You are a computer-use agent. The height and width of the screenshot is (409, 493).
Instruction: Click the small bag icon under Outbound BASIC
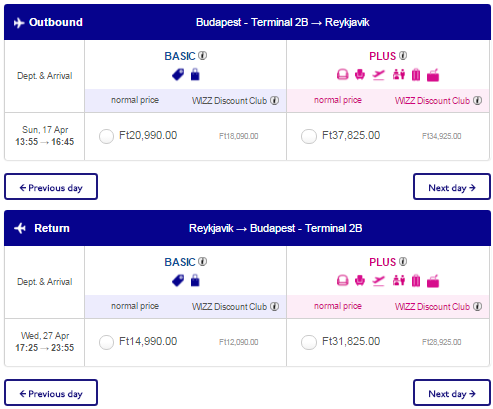pos(195,75)
